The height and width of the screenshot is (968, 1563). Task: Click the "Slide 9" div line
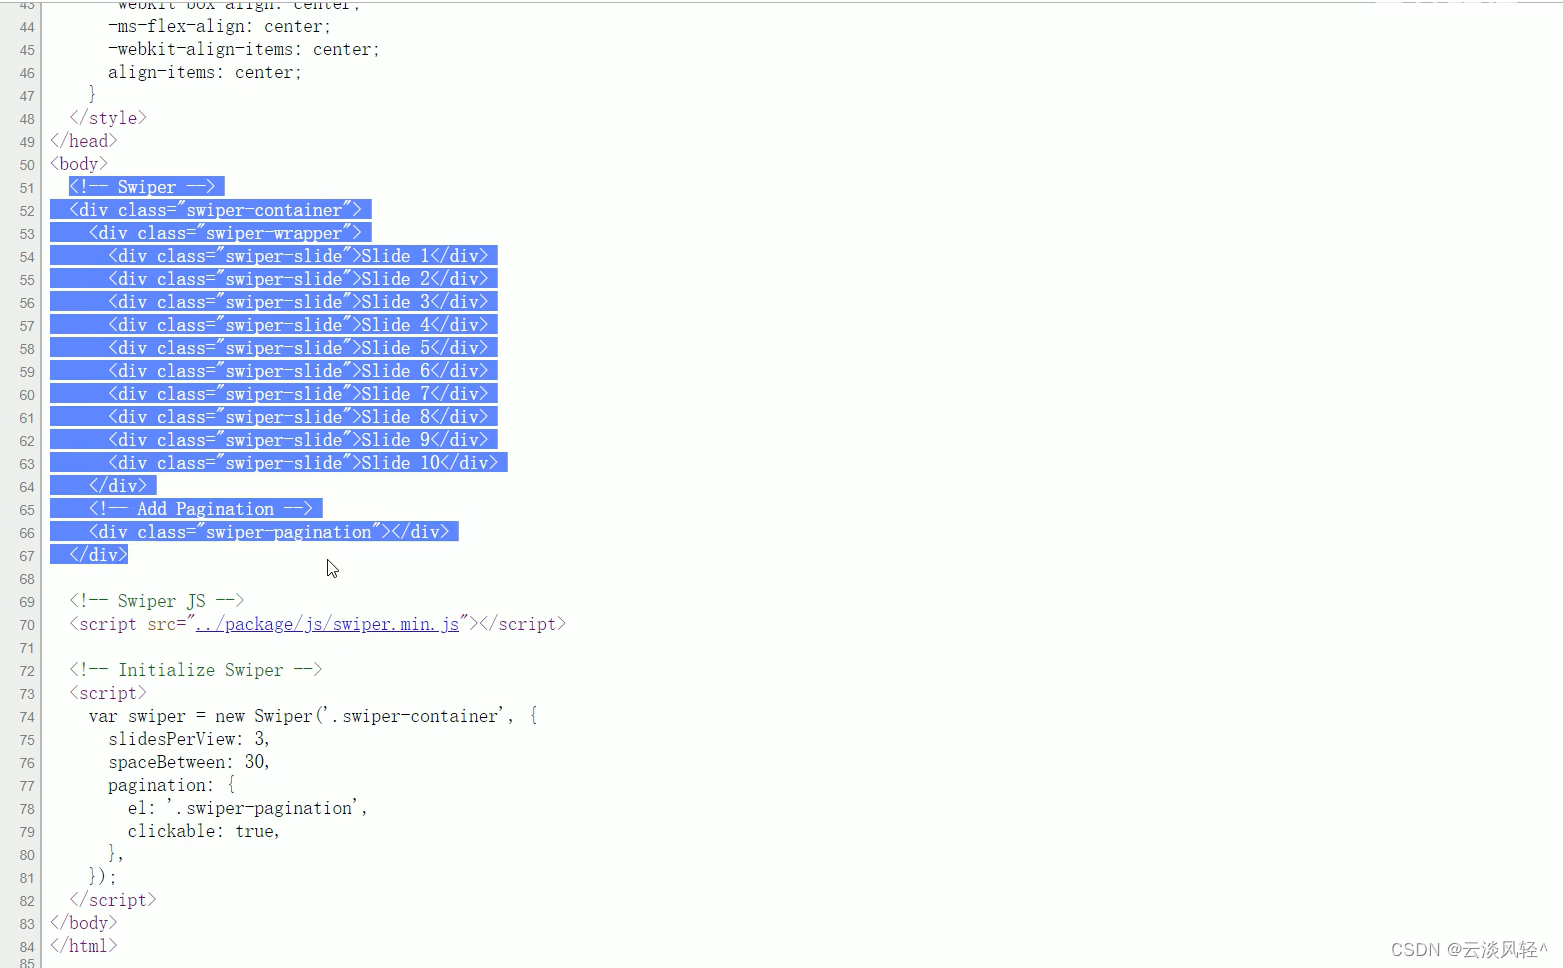pyautogui.click(x=298, y=440)
